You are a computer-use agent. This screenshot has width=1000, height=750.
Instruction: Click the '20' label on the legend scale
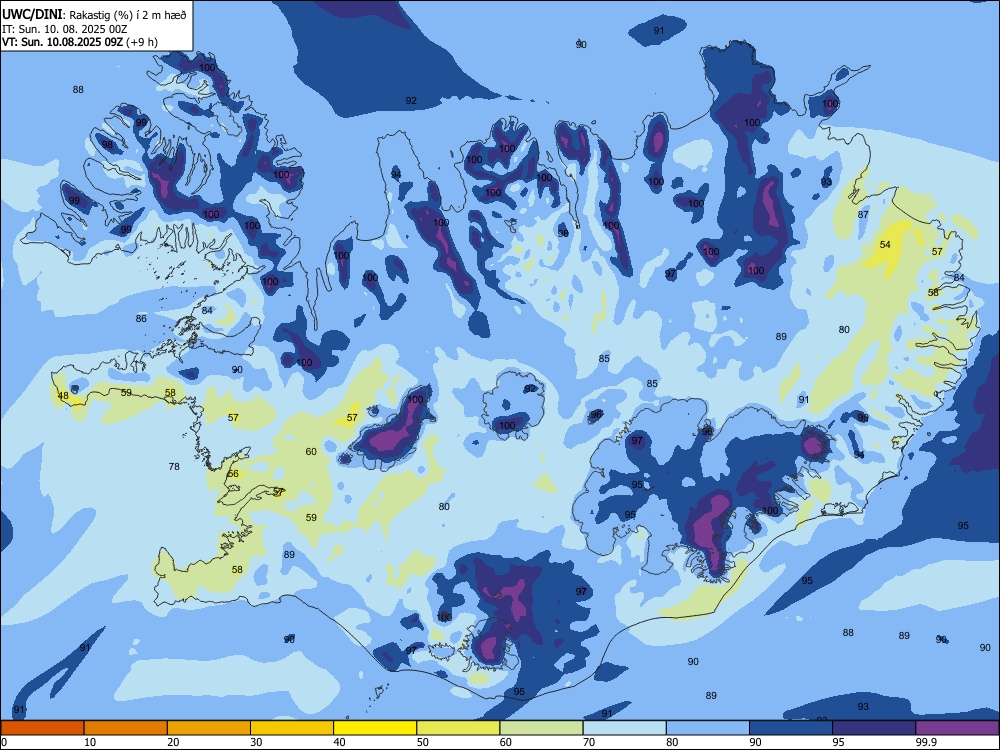click(x=173, y=742)
